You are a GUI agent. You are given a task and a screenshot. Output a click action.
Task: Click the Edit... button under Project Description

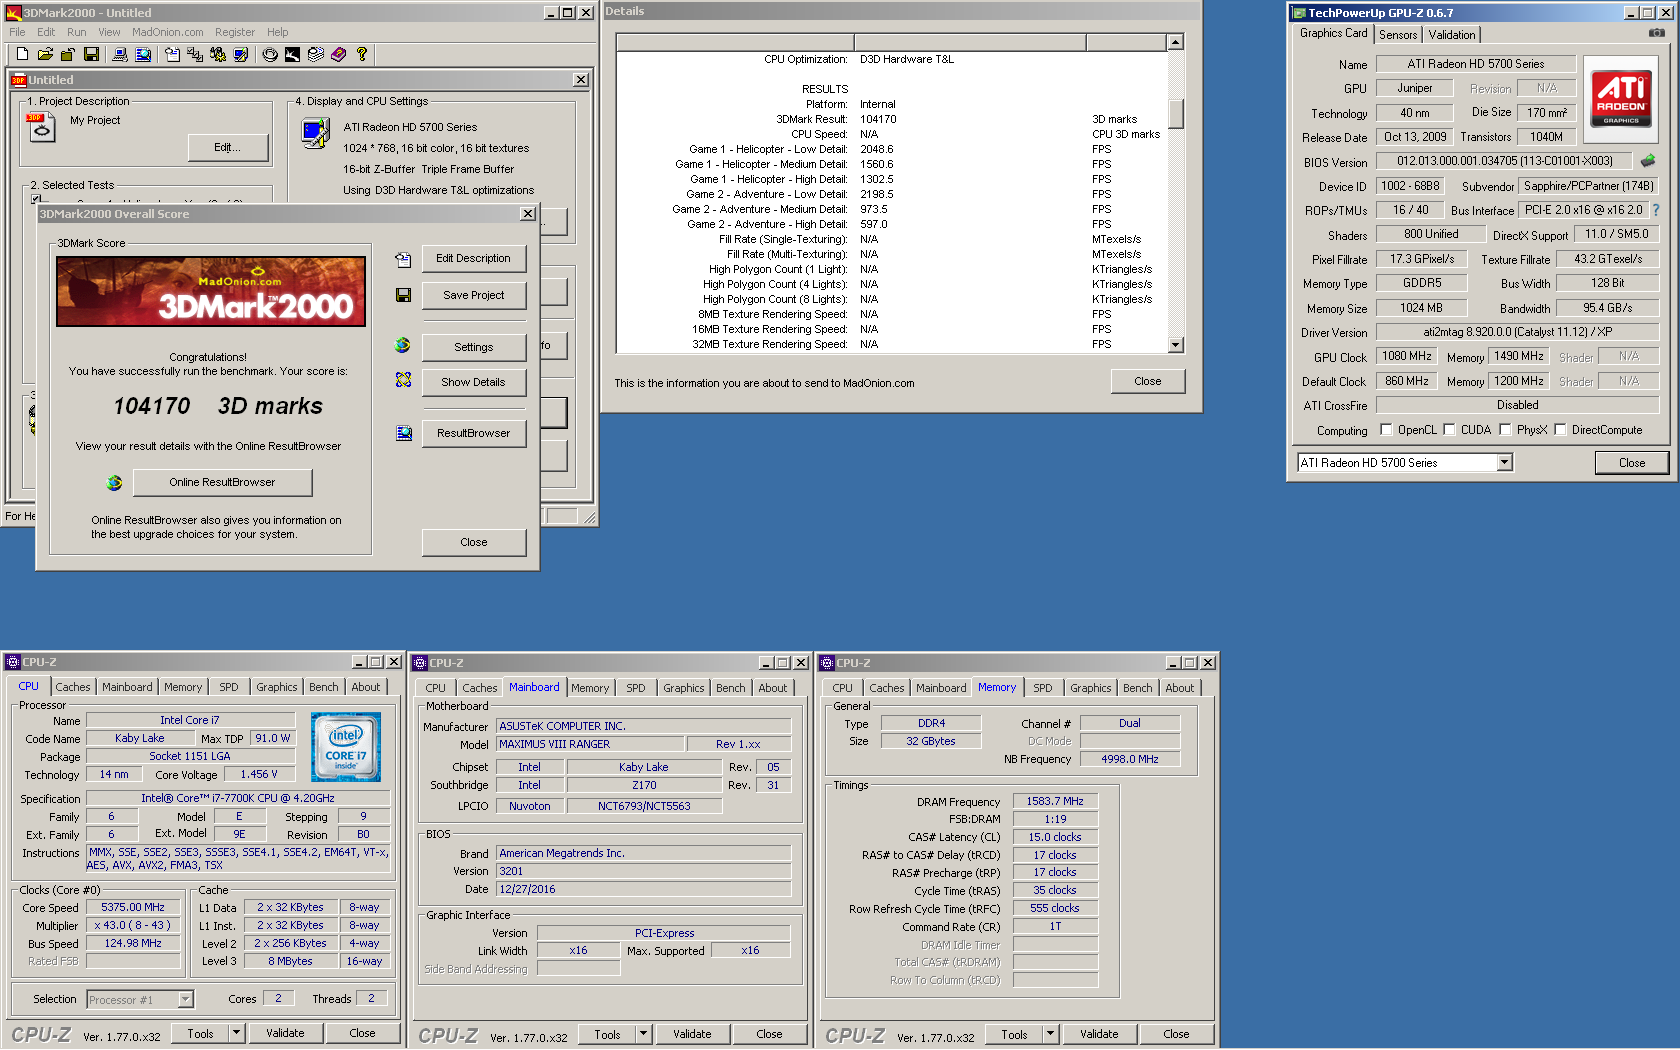click(228, 147)
